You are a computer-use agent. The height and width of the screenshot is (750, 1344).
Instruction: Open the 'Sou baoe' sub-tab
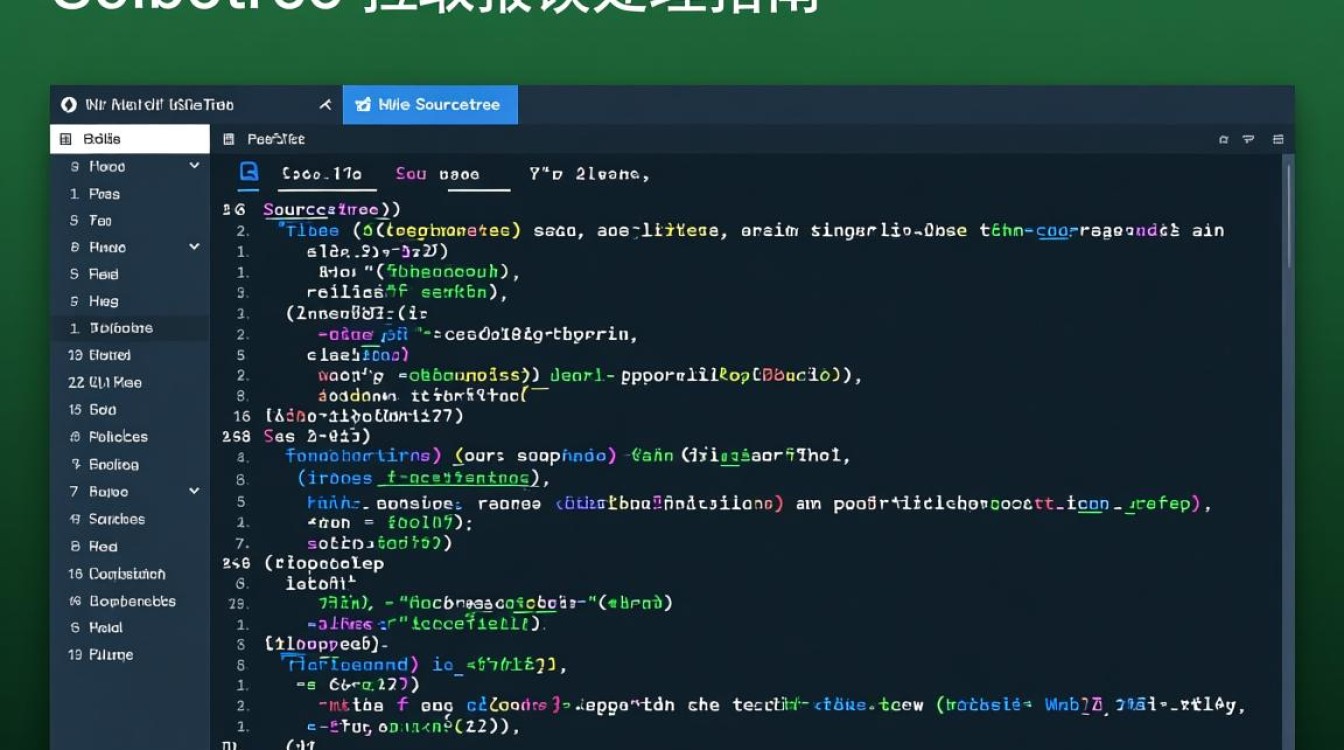pos(437,174)
